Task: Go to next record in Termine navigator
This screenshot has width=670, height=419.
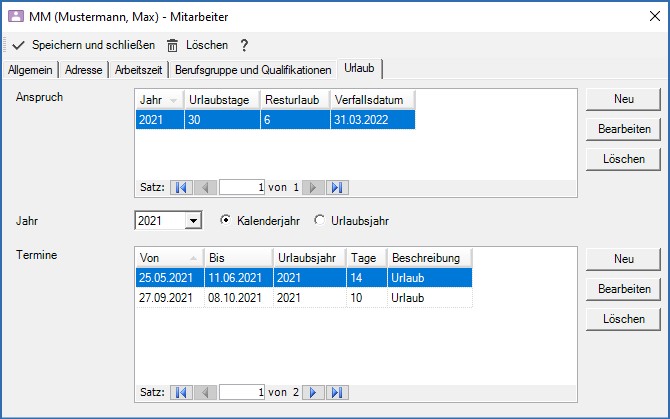Action: tap(313, 392)
